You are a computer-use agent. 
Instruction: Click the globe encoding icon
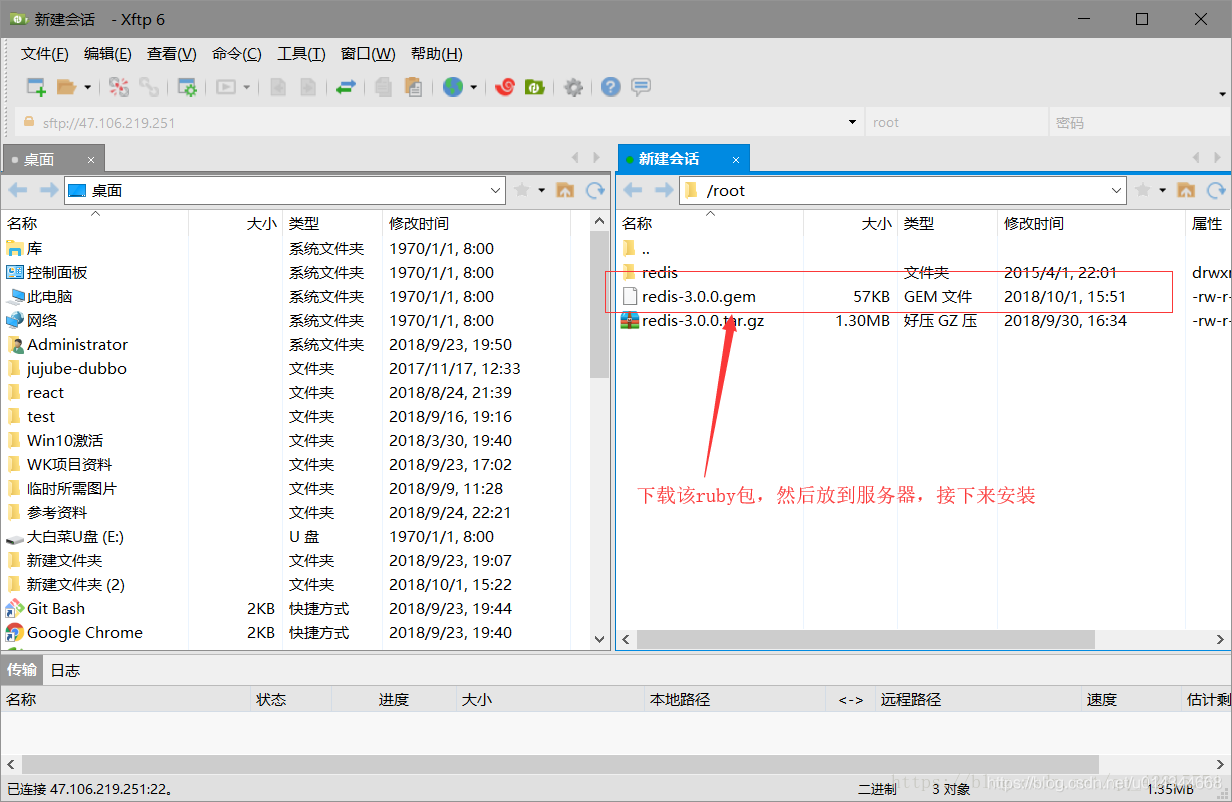point(453,87)
